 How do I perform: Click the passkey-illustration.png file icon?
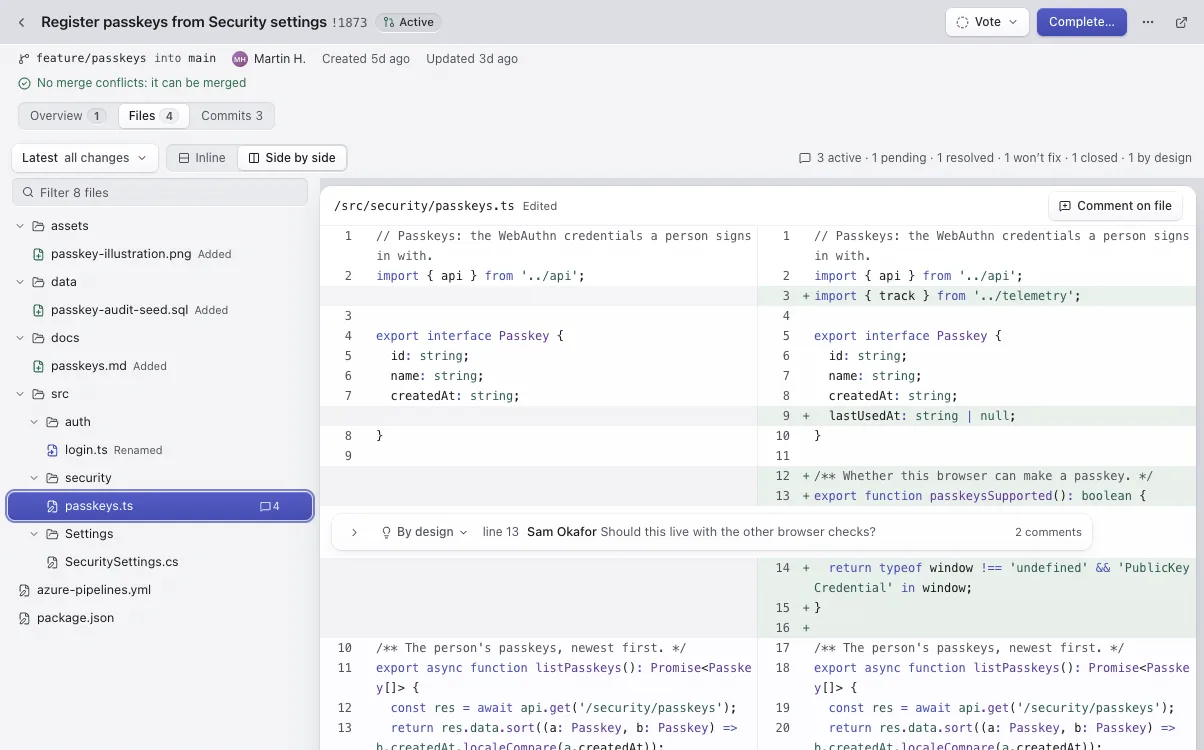tap(38, 254)
